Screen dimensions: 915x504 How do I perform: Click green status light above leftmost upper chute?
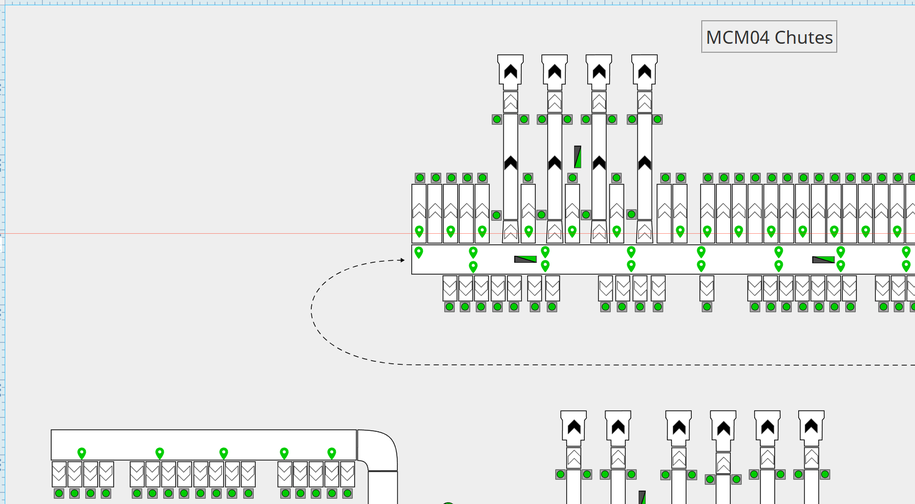point(419,178)
